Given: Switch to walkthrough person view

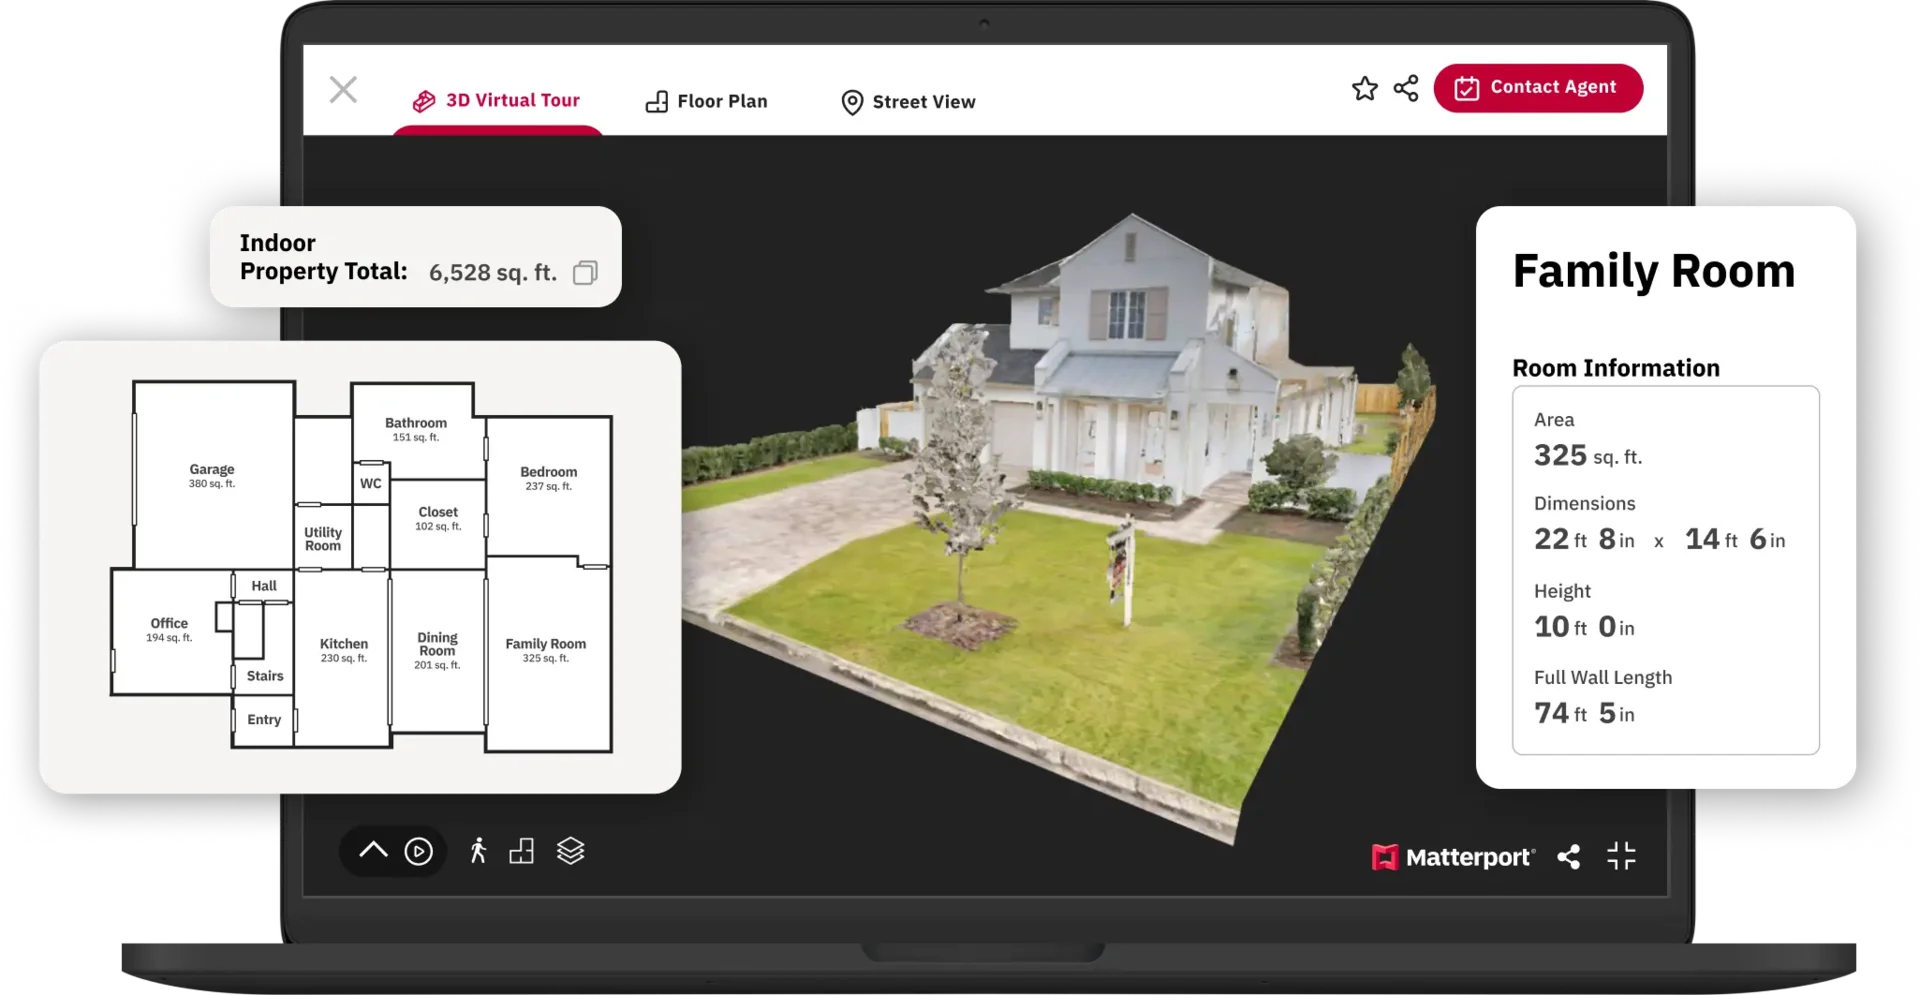Looking at the screenshot, I should point(478,851).
